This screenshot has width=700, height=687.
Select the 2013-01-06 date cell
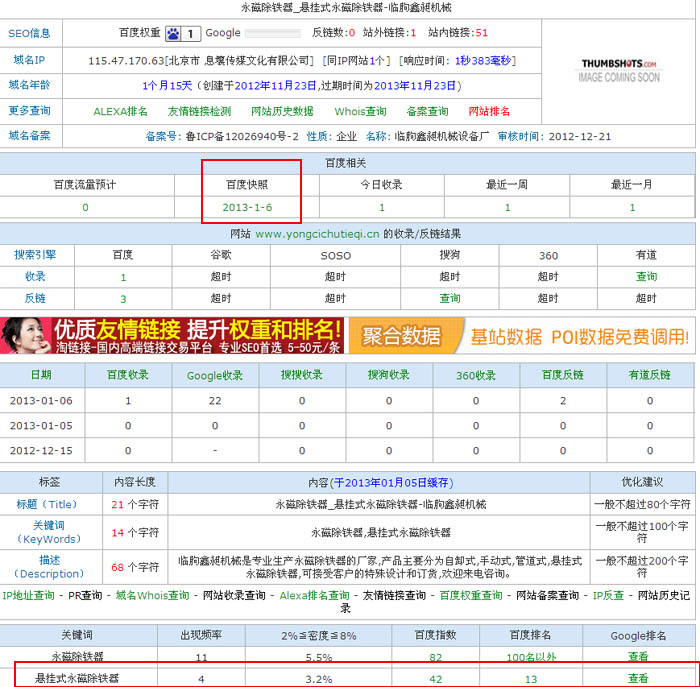41,400
